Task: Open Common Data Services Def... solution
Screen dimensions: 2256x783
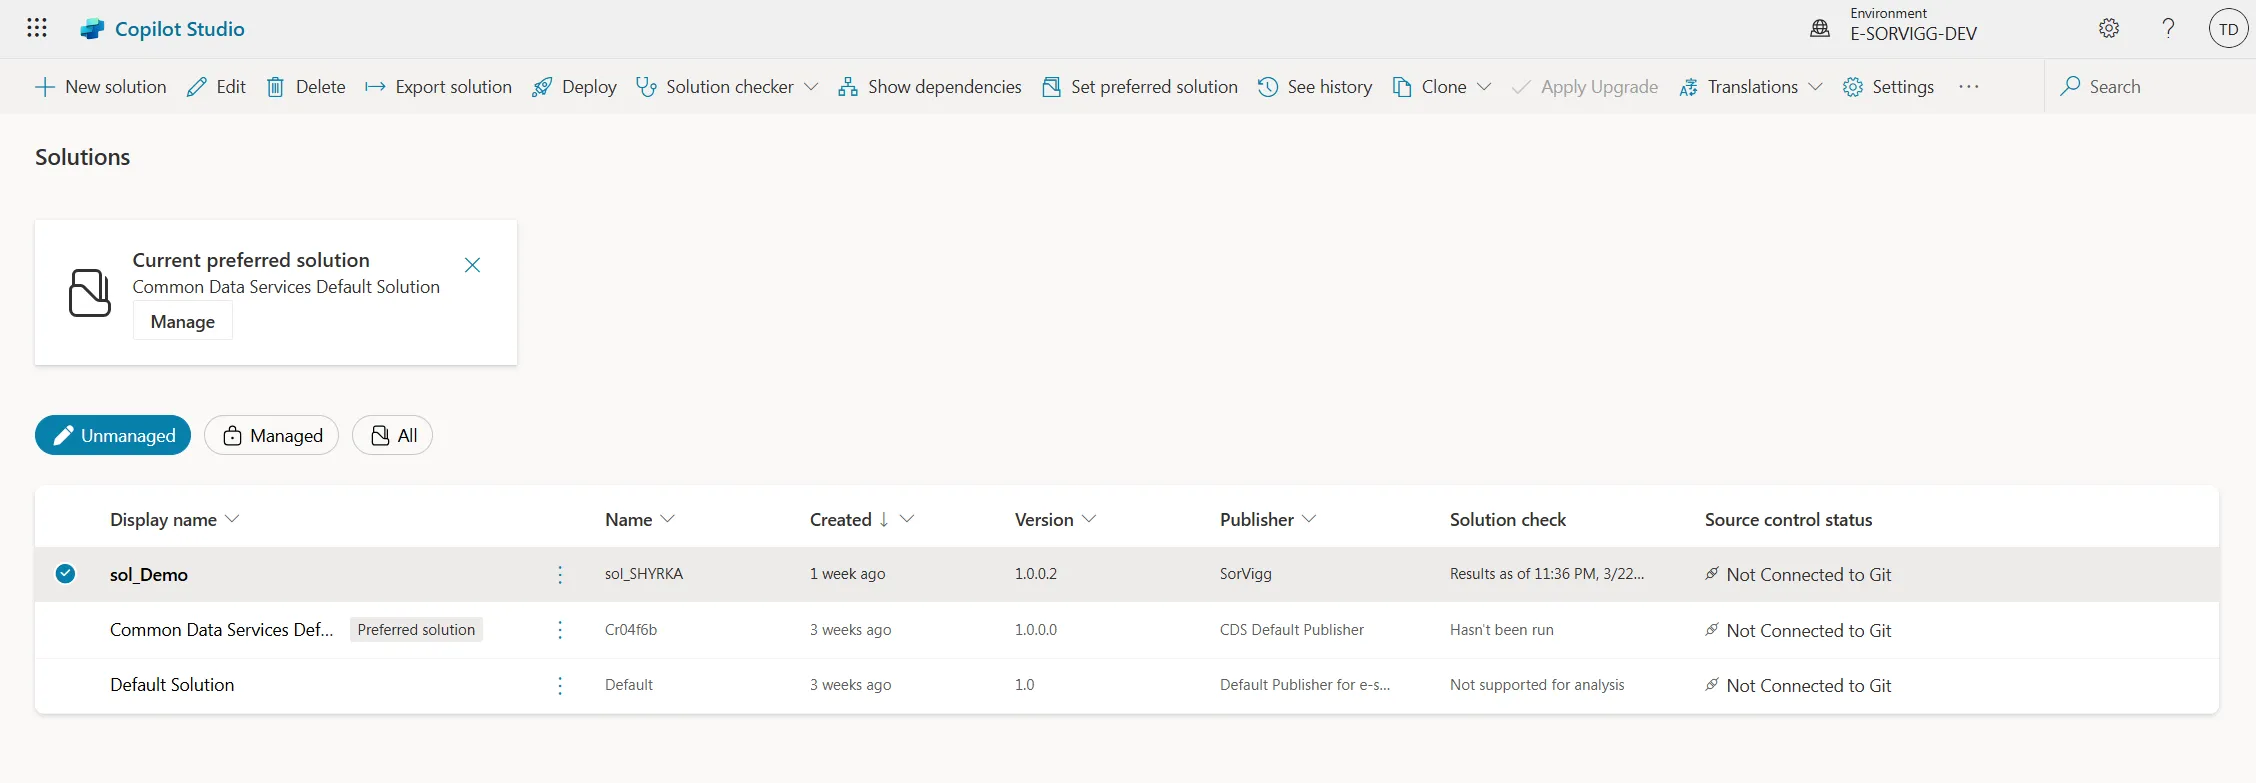Action: click(222, 630)
